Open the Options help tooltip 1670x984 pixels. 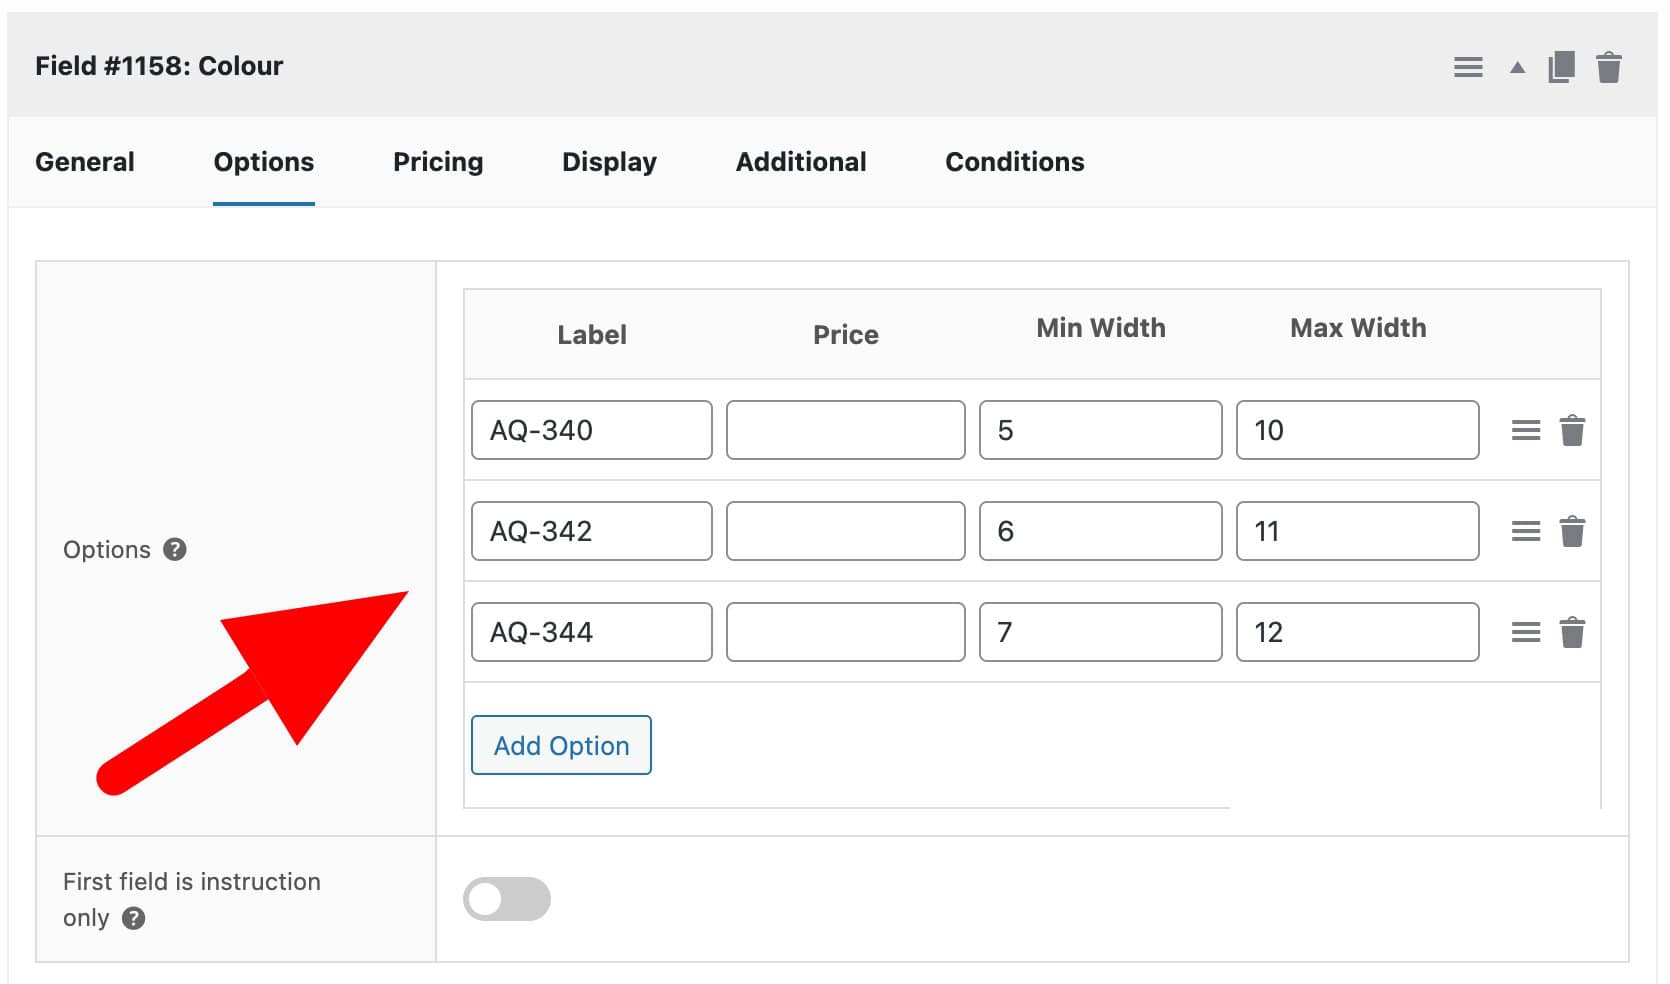(x=174, y=549)
